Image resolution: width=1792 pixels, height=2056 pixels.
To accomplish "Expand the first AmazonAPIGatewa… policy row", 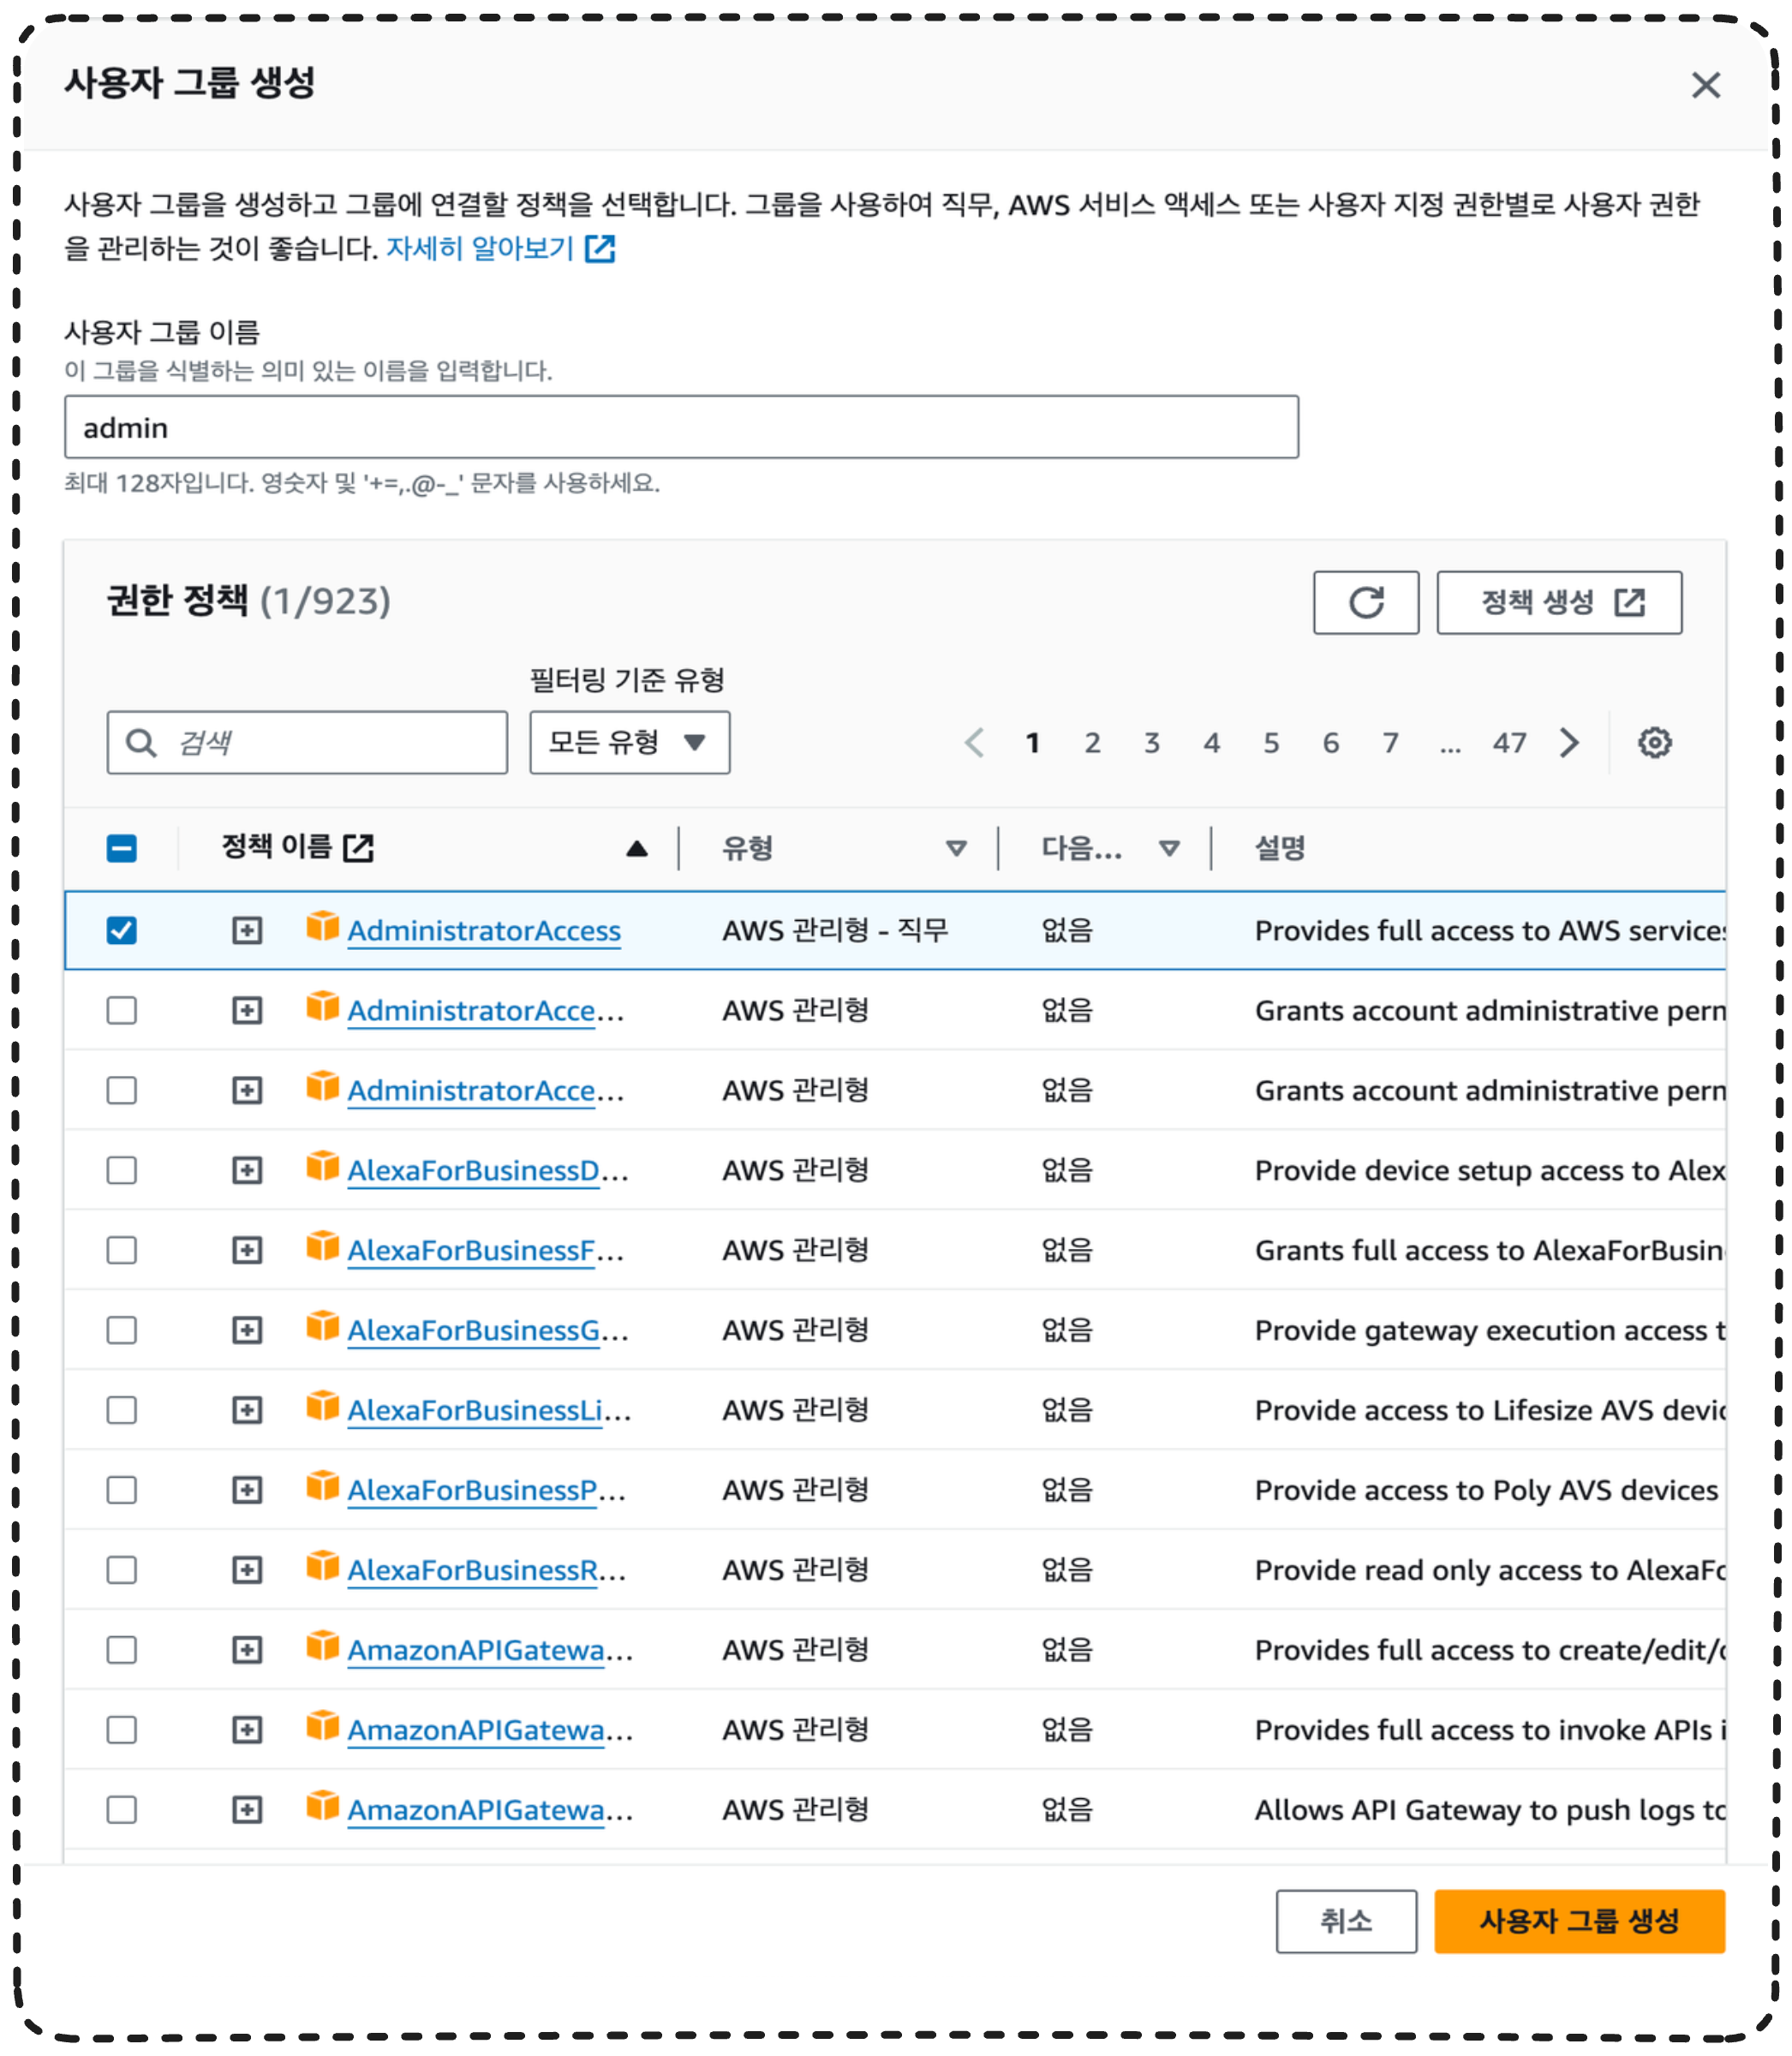I will click(x=247, y=1650).
